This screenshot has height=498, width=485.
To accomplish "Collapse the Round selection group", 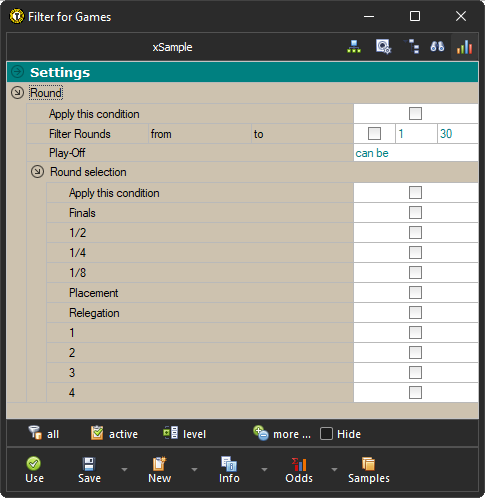I will pos(37,172).
